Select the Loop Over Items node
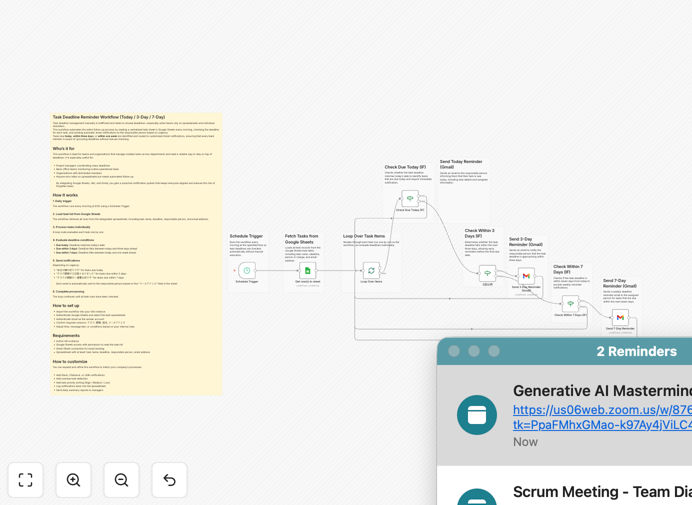This screenshot has height=505, width=692. 371,270
